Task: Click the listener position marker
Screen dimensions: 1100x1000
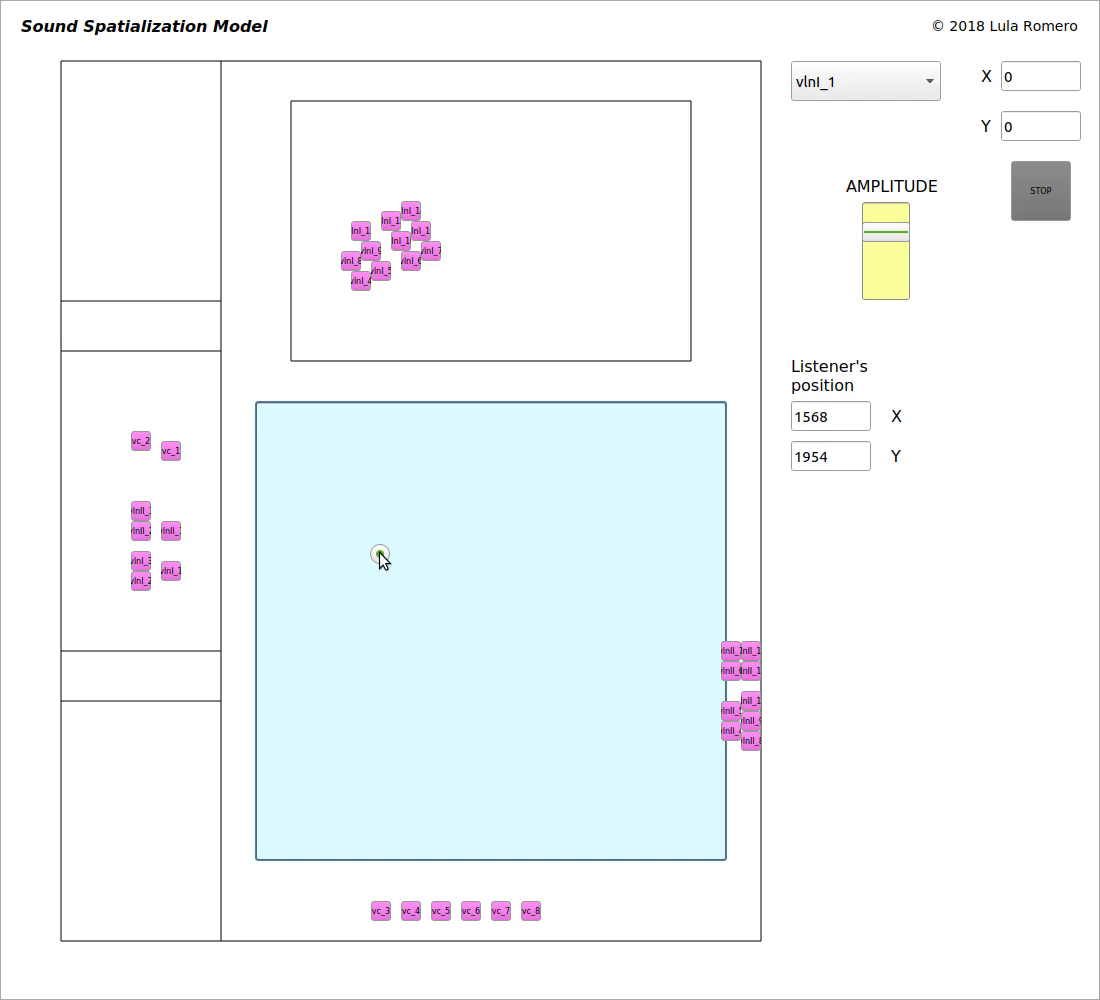Action: (379, 554)
